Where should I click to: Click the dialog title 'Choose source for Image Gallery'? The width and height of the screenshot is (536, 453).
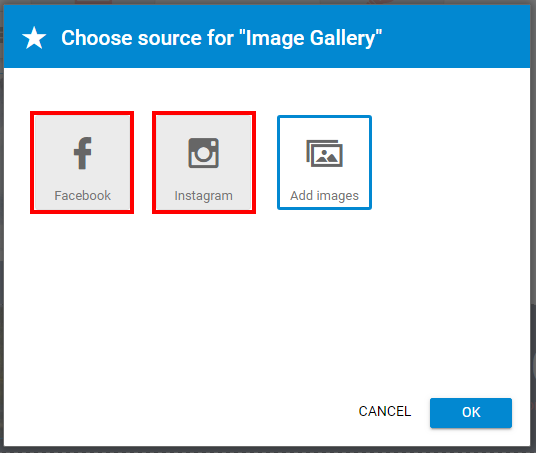[222, 38]
